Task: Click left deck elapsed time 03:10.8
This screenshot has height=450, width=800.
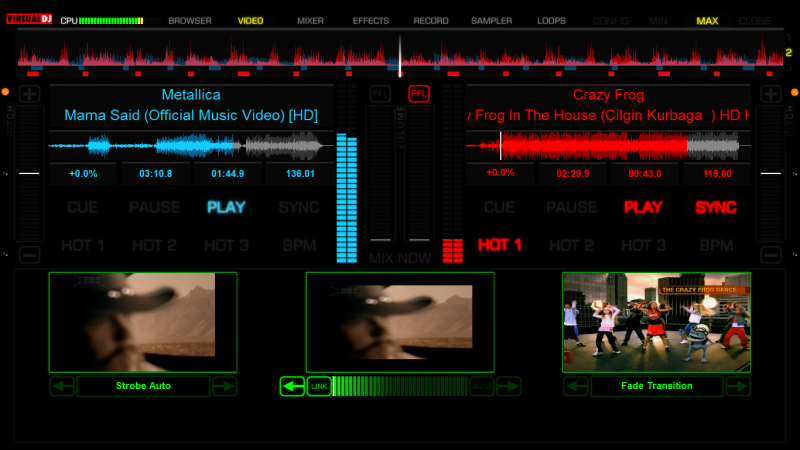Action: coord(156,174)
